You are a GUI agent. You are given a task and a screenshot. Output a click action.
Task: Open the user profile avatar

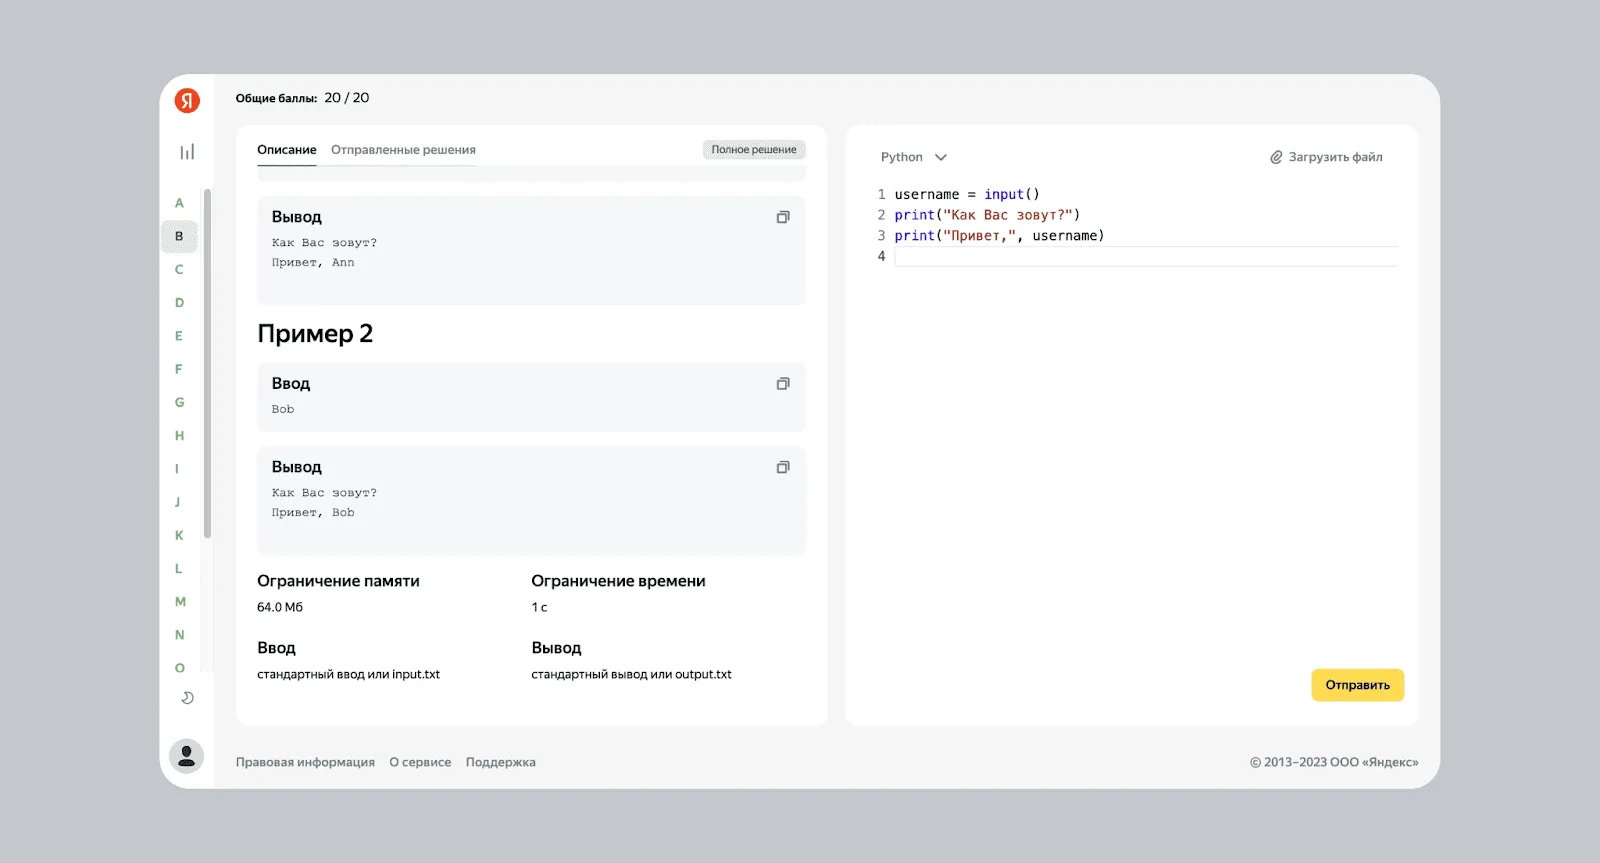(x=186, y=757)
